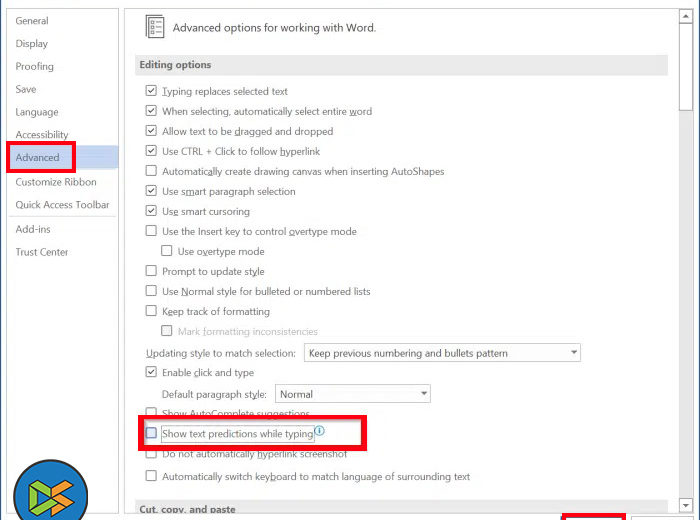
Task: Toggle Keep track of formatting checkbox
Action: (152, 311)
